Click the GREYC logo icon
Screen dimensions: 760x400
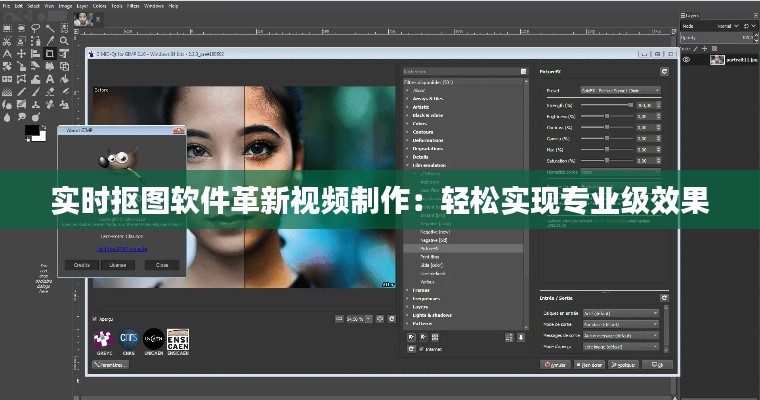104,340
